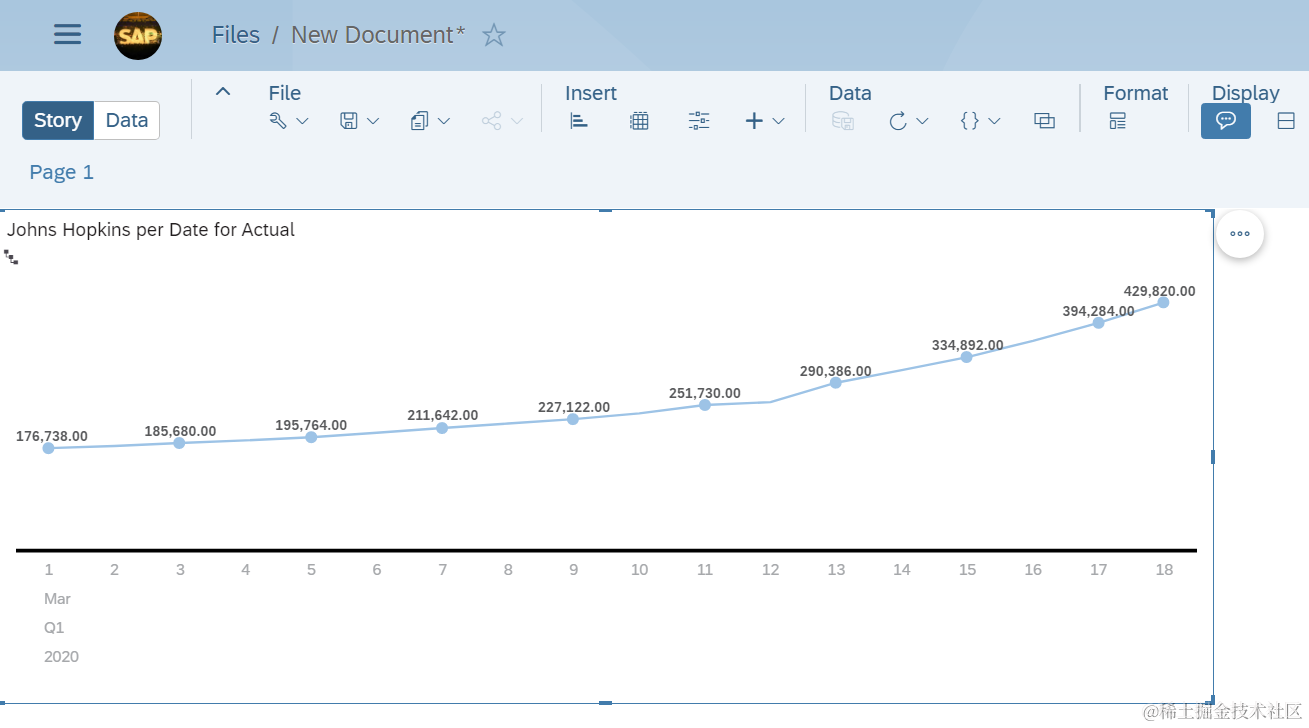
Task: Click the Mar axis label
Action: pyautogui.click(x=57, y=599)
